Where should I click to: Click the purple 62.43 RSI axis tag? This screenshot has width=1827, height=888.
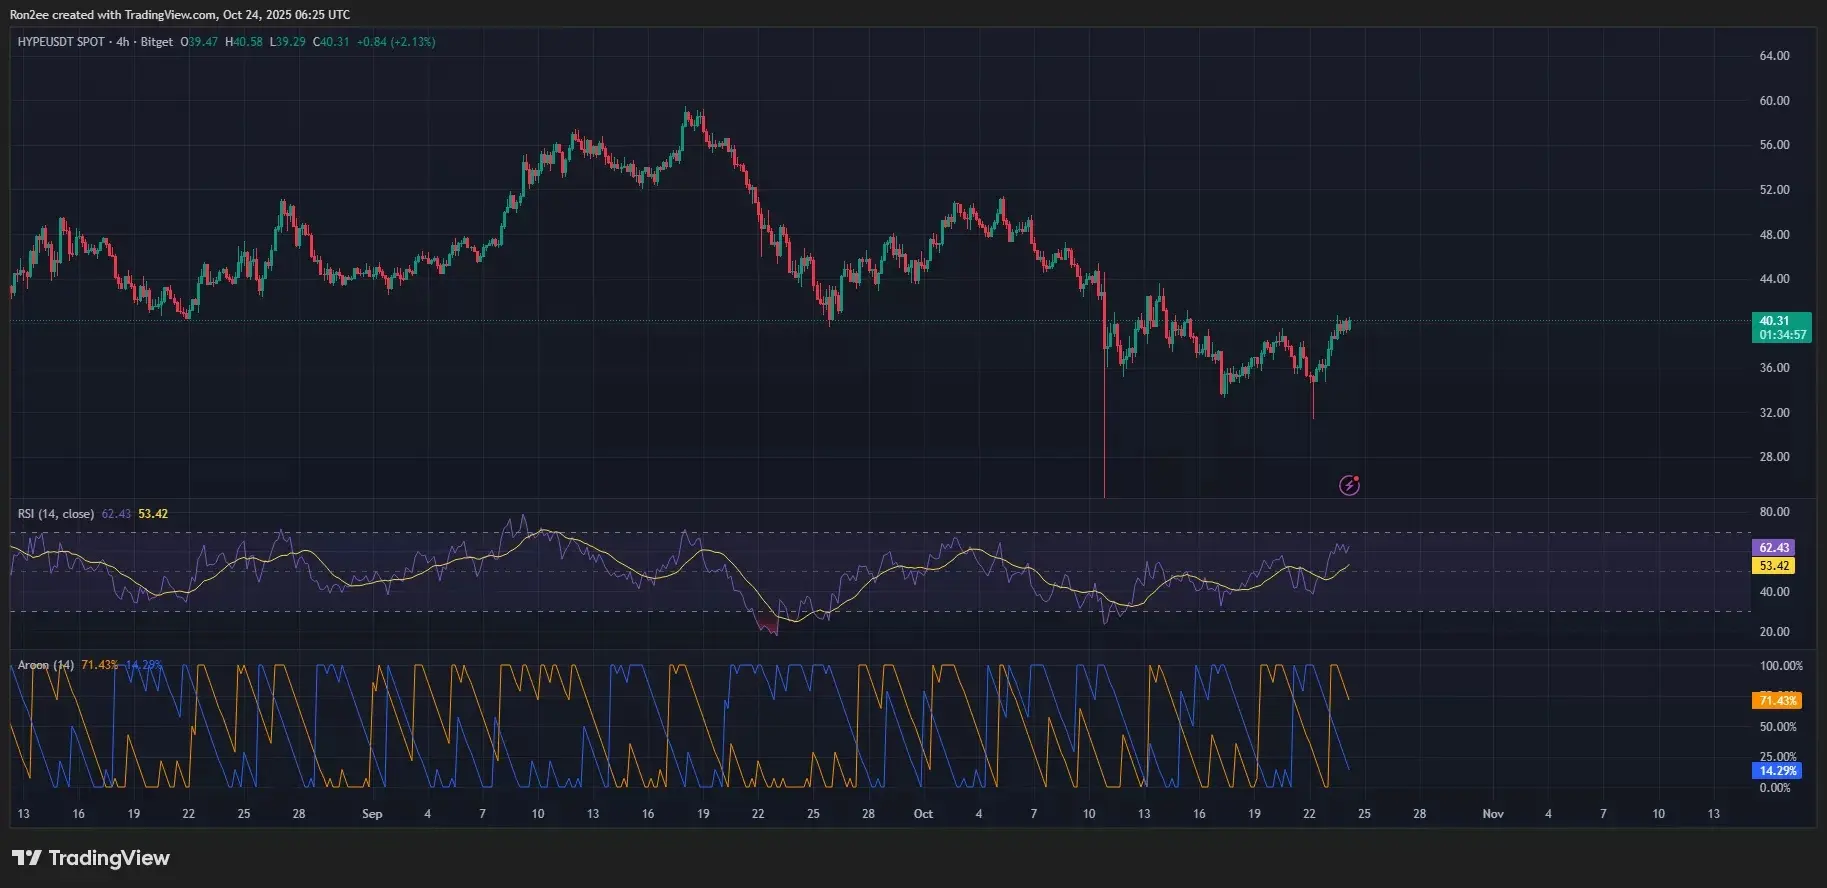click(x=1774, y=548)
